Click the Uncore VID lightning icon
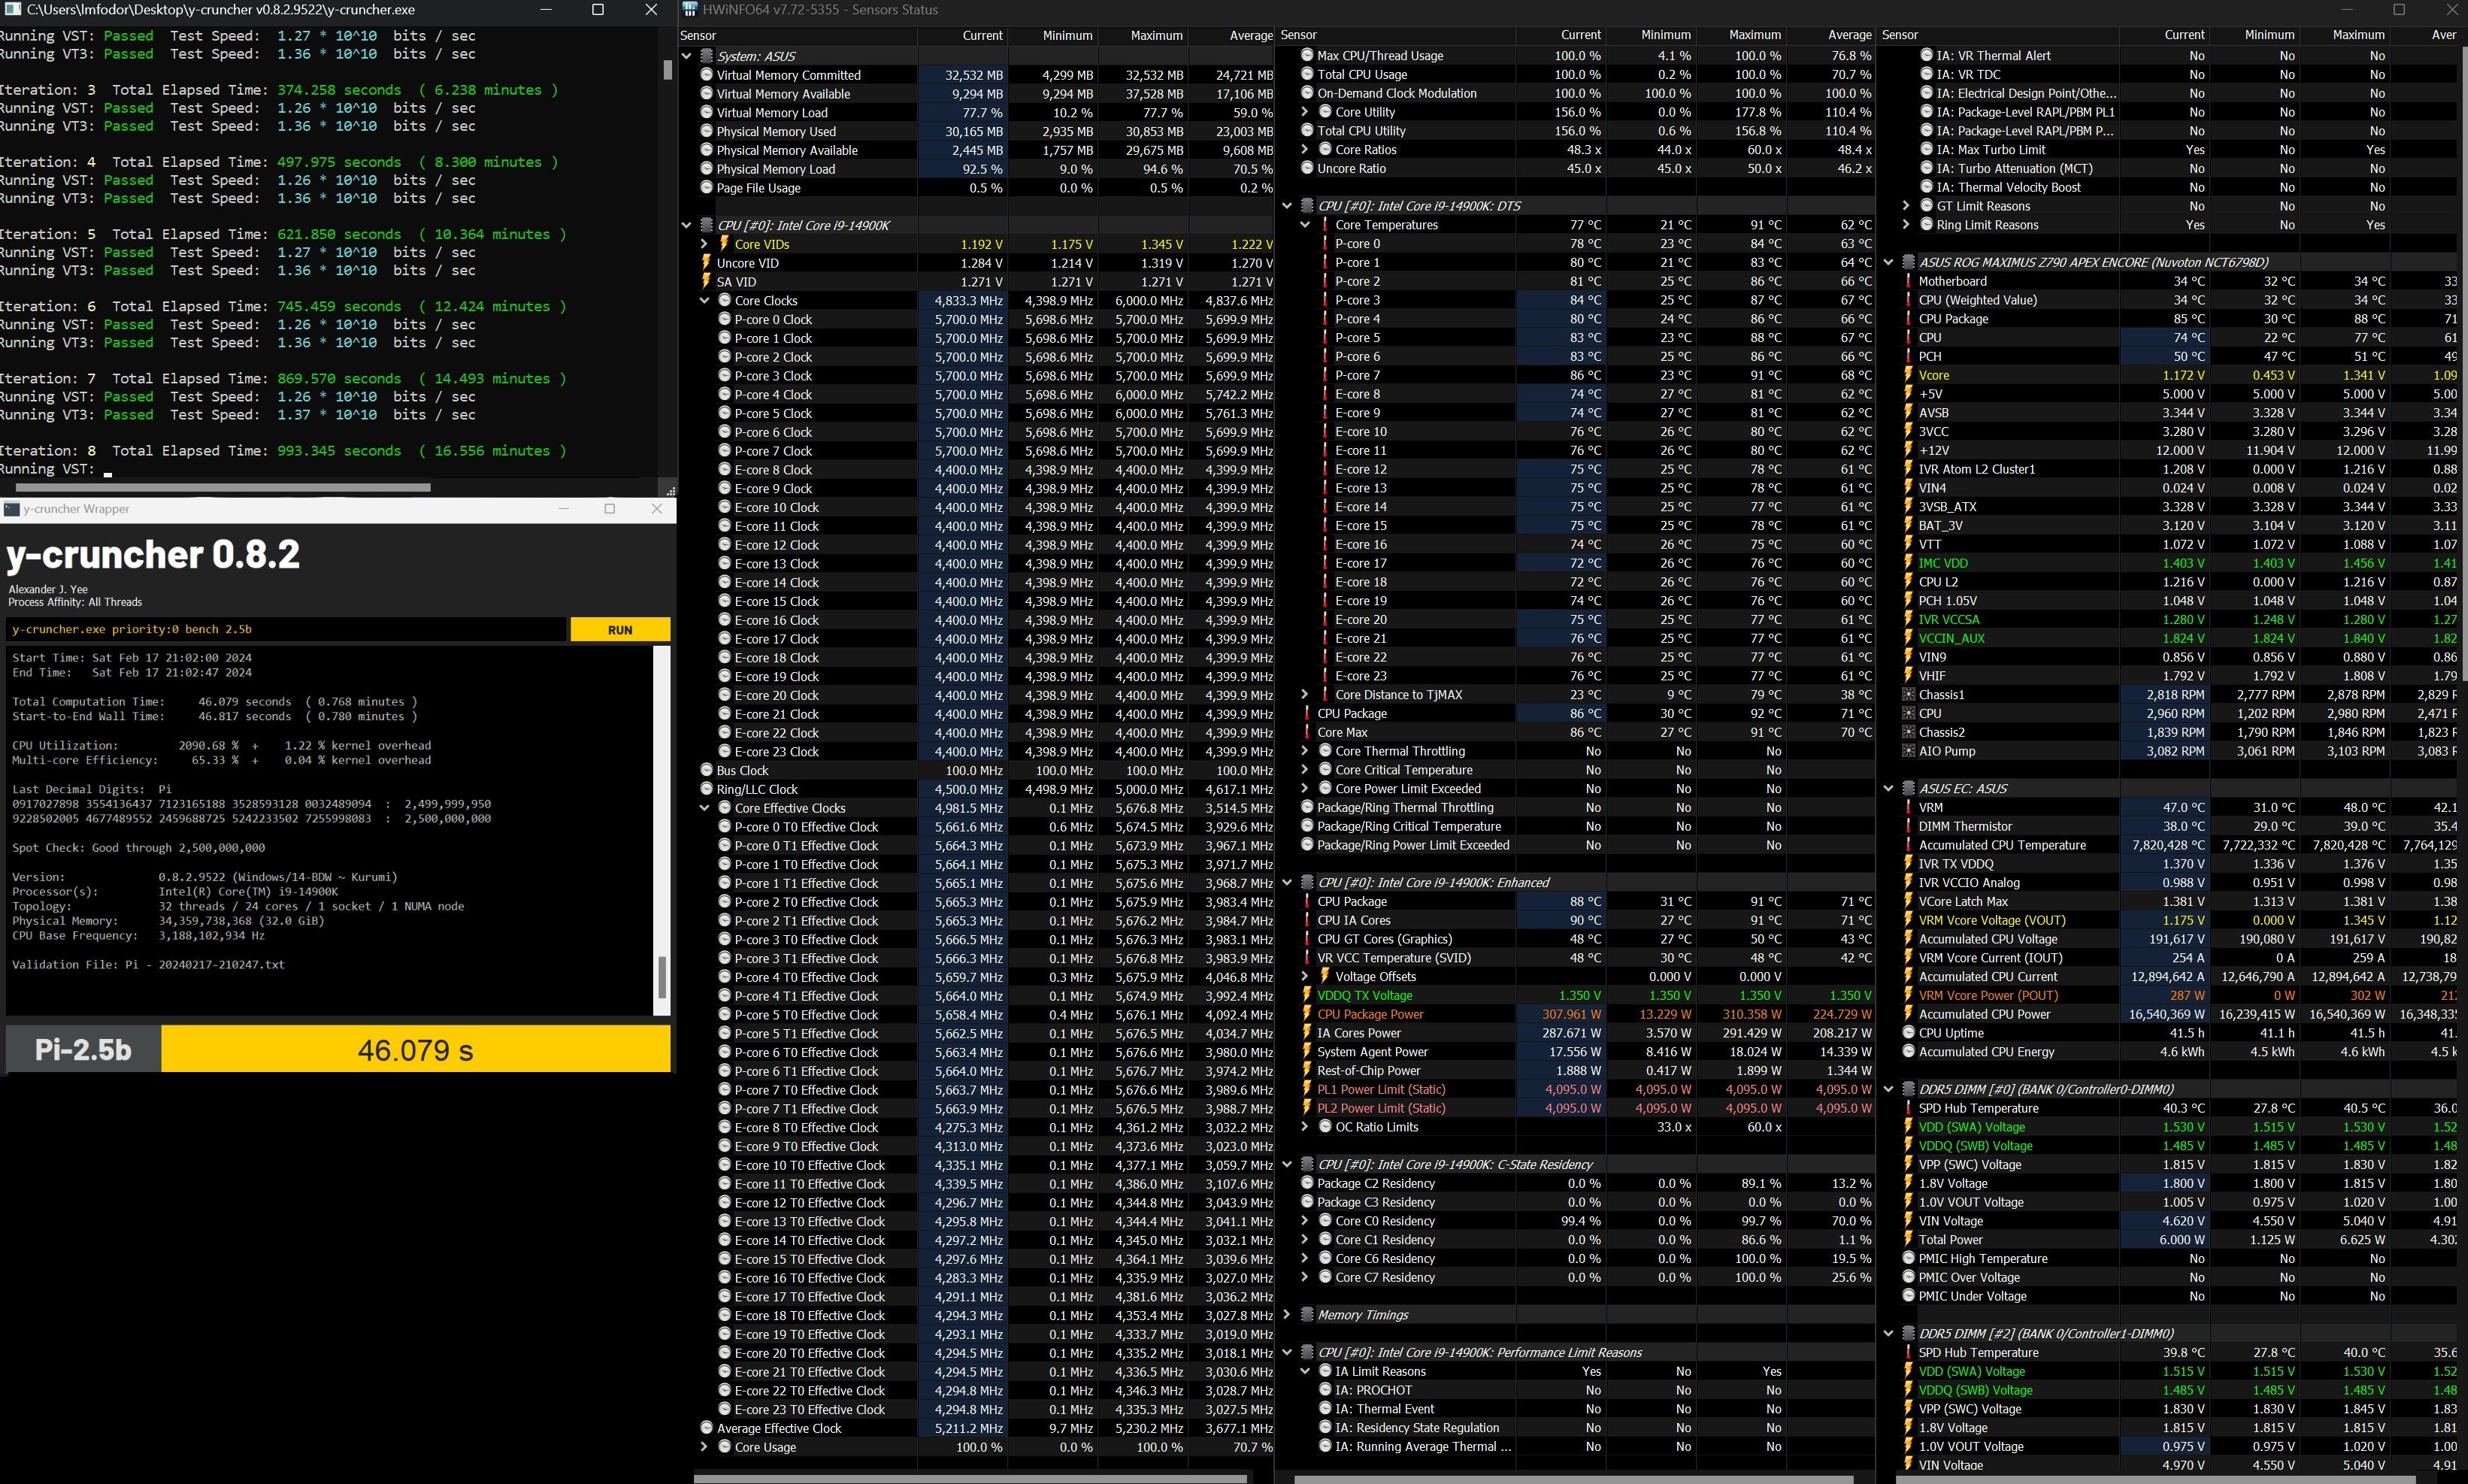 click(707, 263)
